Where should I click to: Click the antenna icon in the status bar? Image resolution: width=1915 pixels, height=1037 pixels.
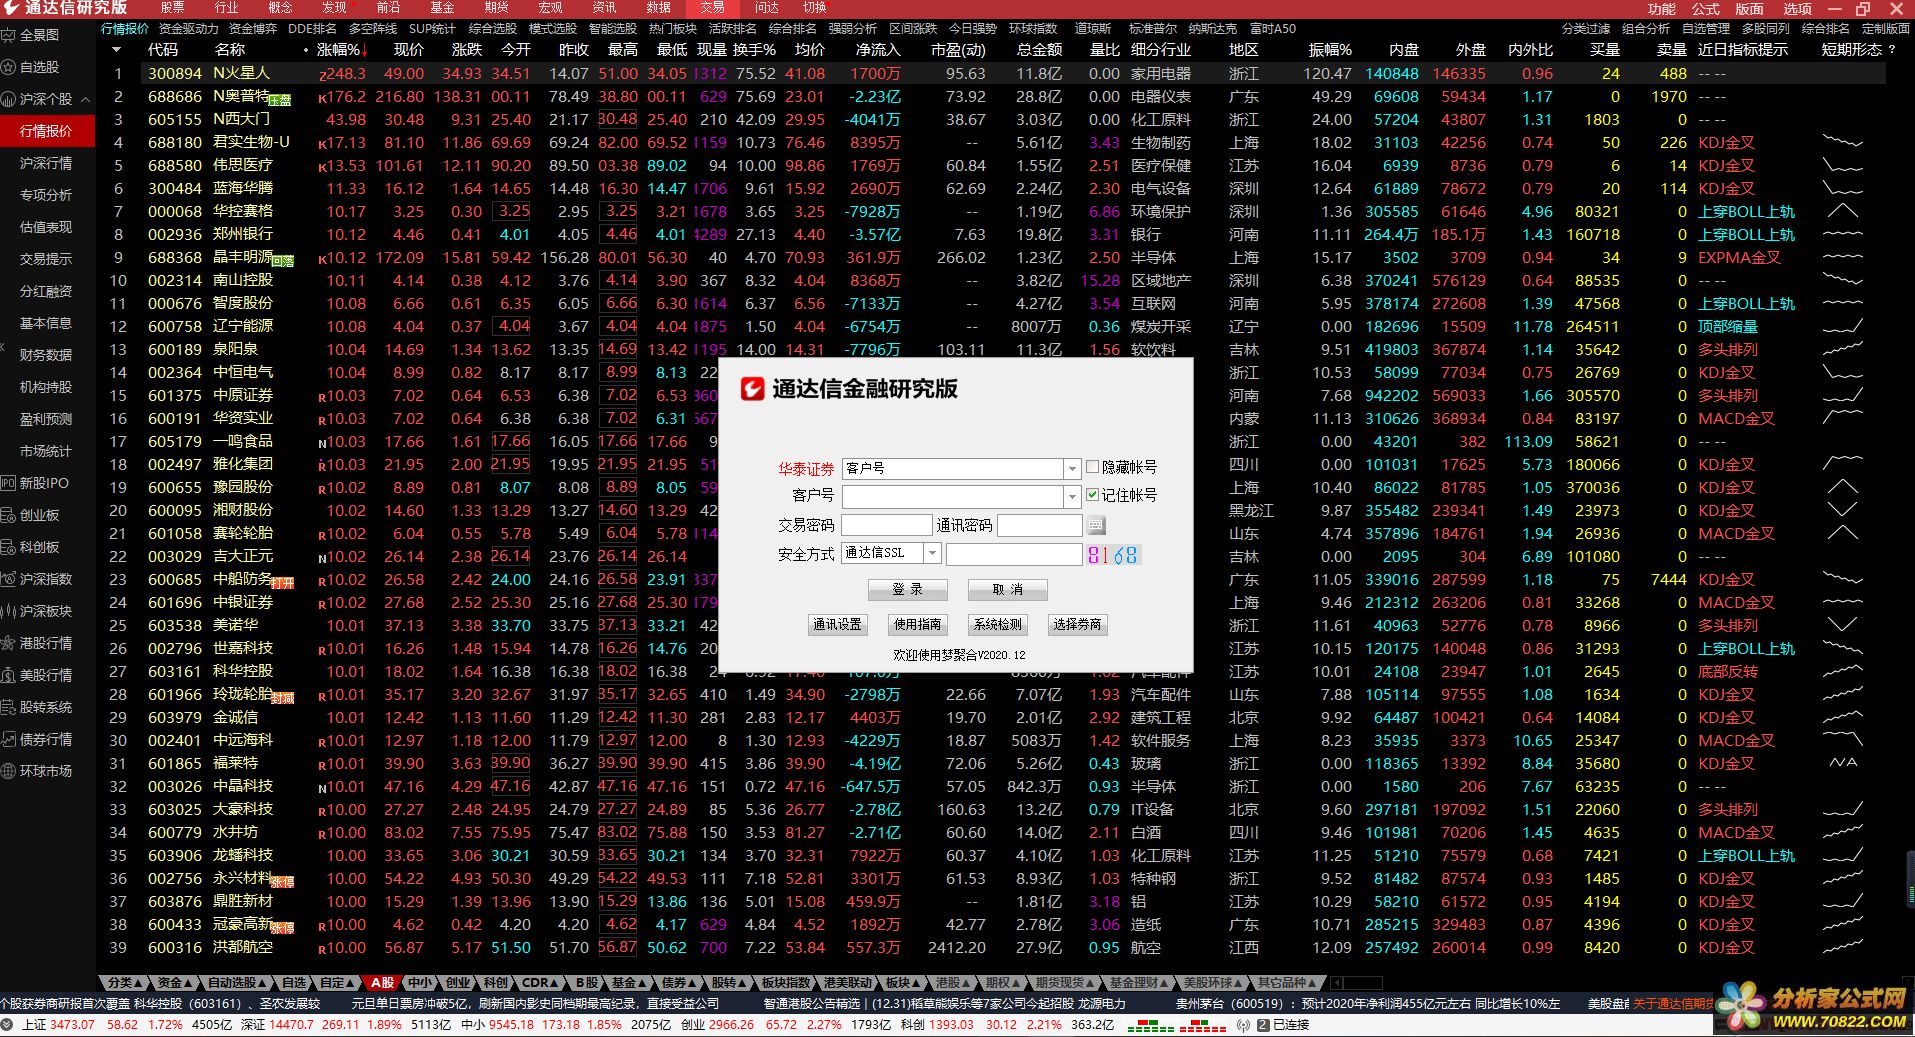(1243, 1025)
